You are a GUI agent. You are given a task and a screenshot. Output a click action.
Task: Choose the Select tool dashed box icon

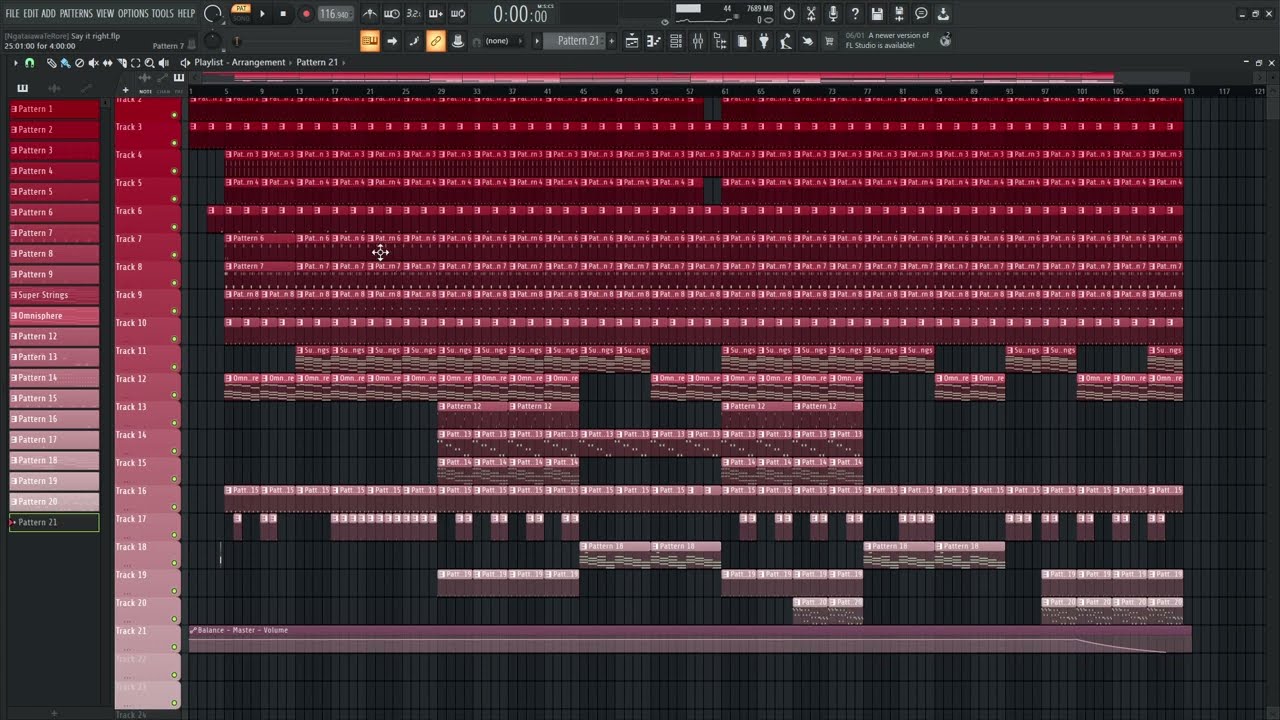tap(135, 62)
